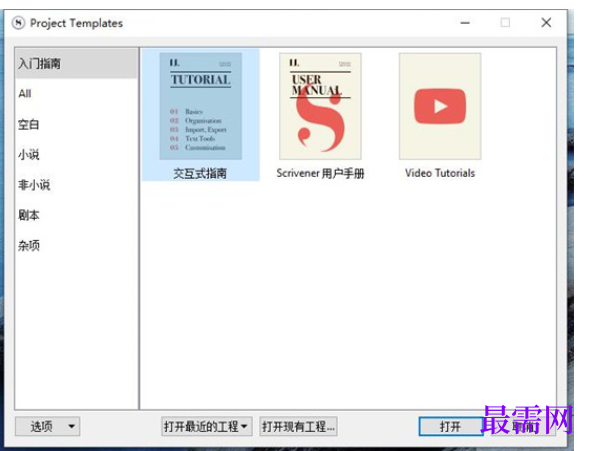Click the 打开现有工程... button
Screen dimensions: 592x451
click(x=298, y=426)
